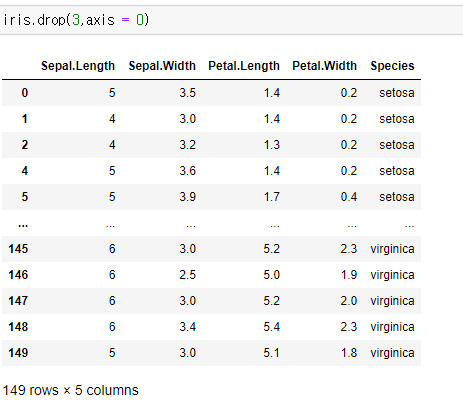This screenshot has height=402, width=463.
Task: Click setosa species in row 0
Action: [397, 93]
